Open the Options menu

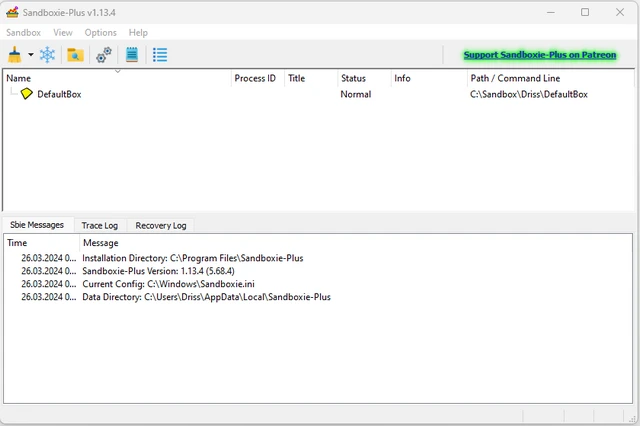[100, 33]
